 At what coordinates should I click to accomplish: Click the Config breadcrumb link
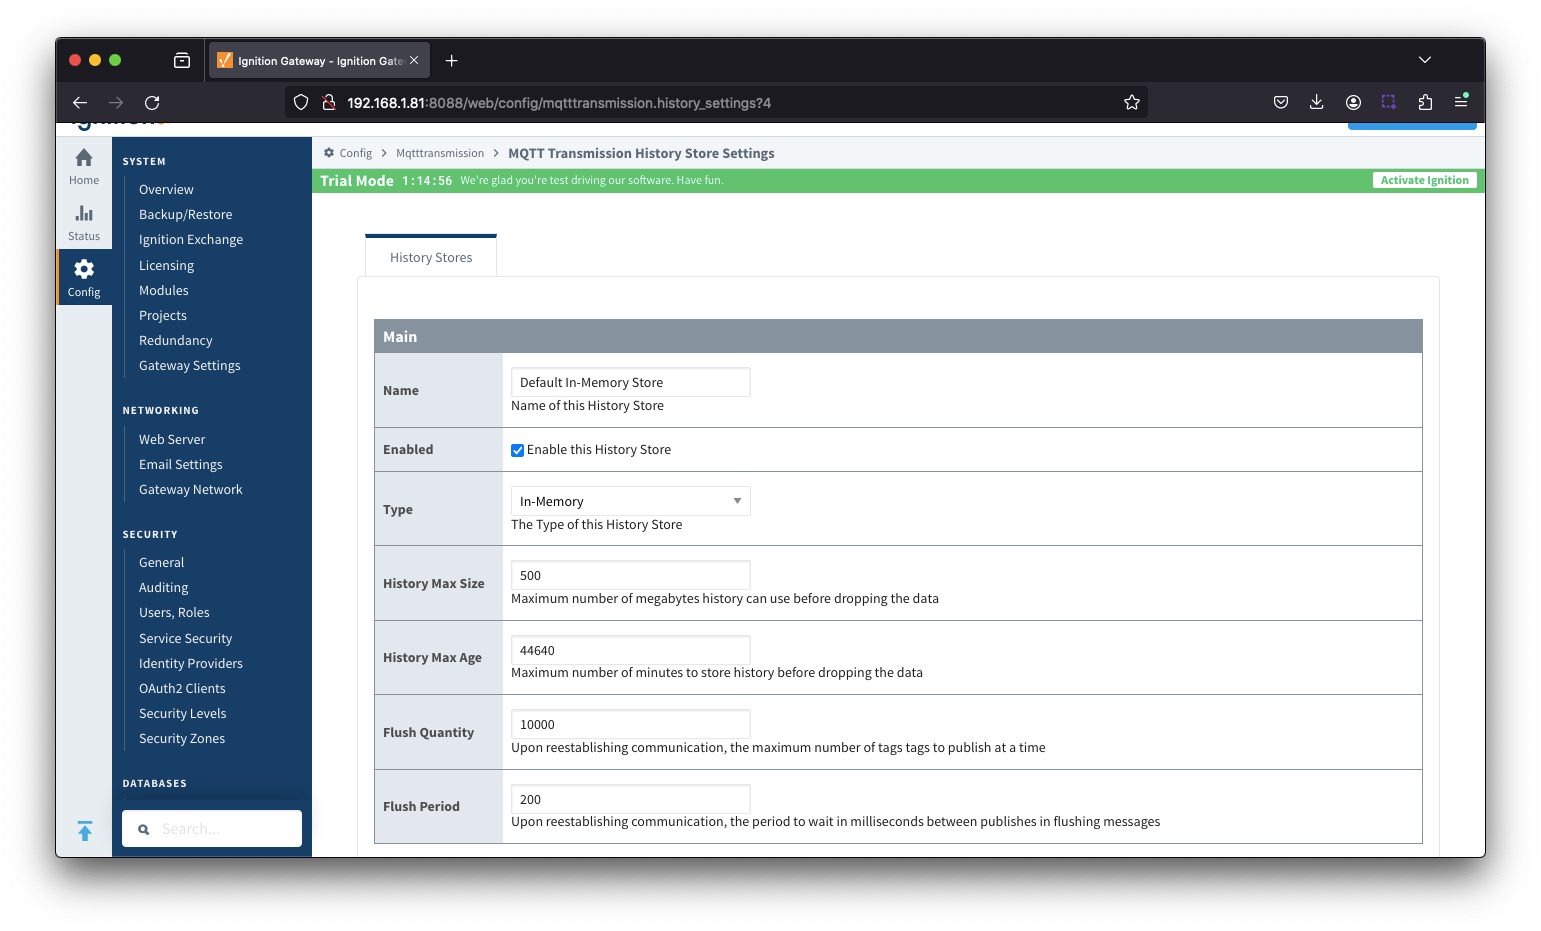point(355,153)
